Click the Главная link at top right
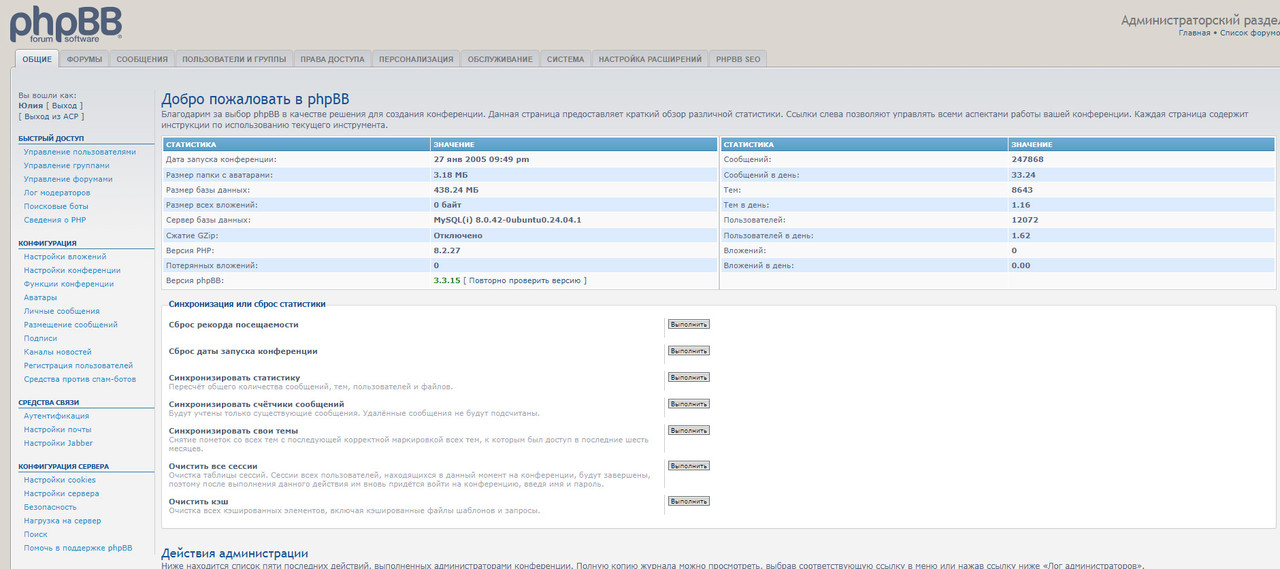 pos(1194,33)
